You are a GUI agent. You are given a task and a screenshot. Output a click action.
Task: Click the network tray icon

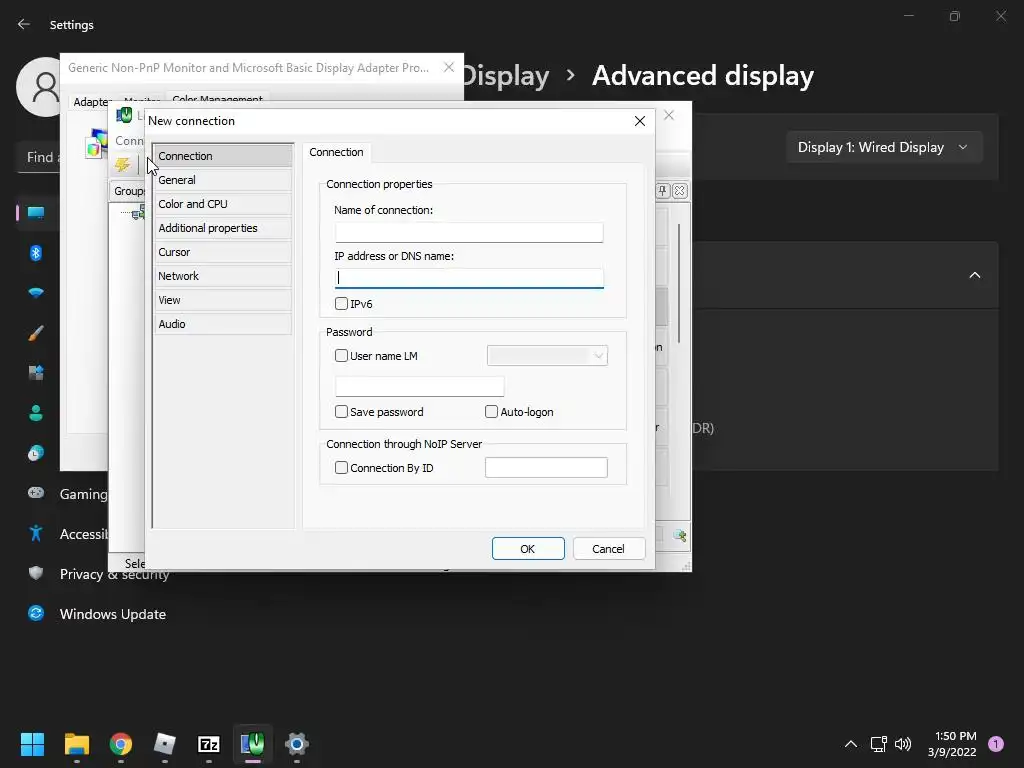[878, 744]
